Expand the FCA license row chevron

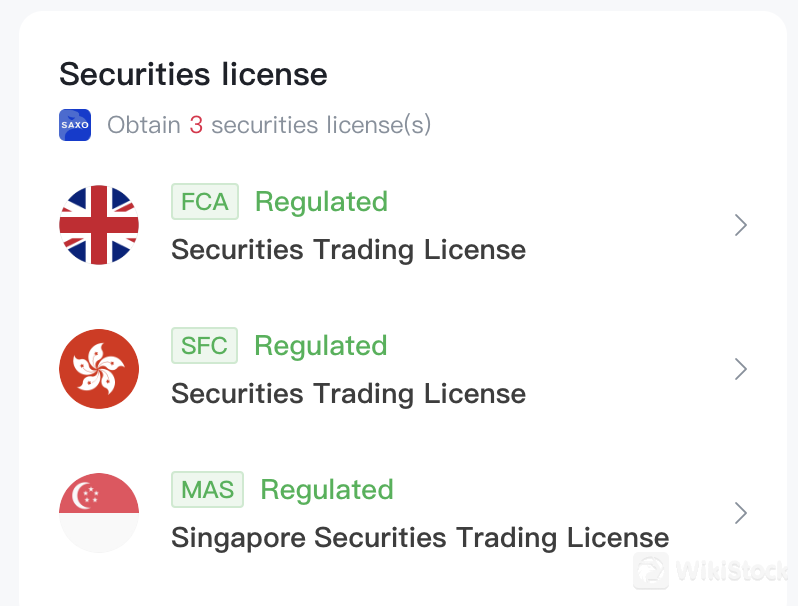tap(740, 225)
